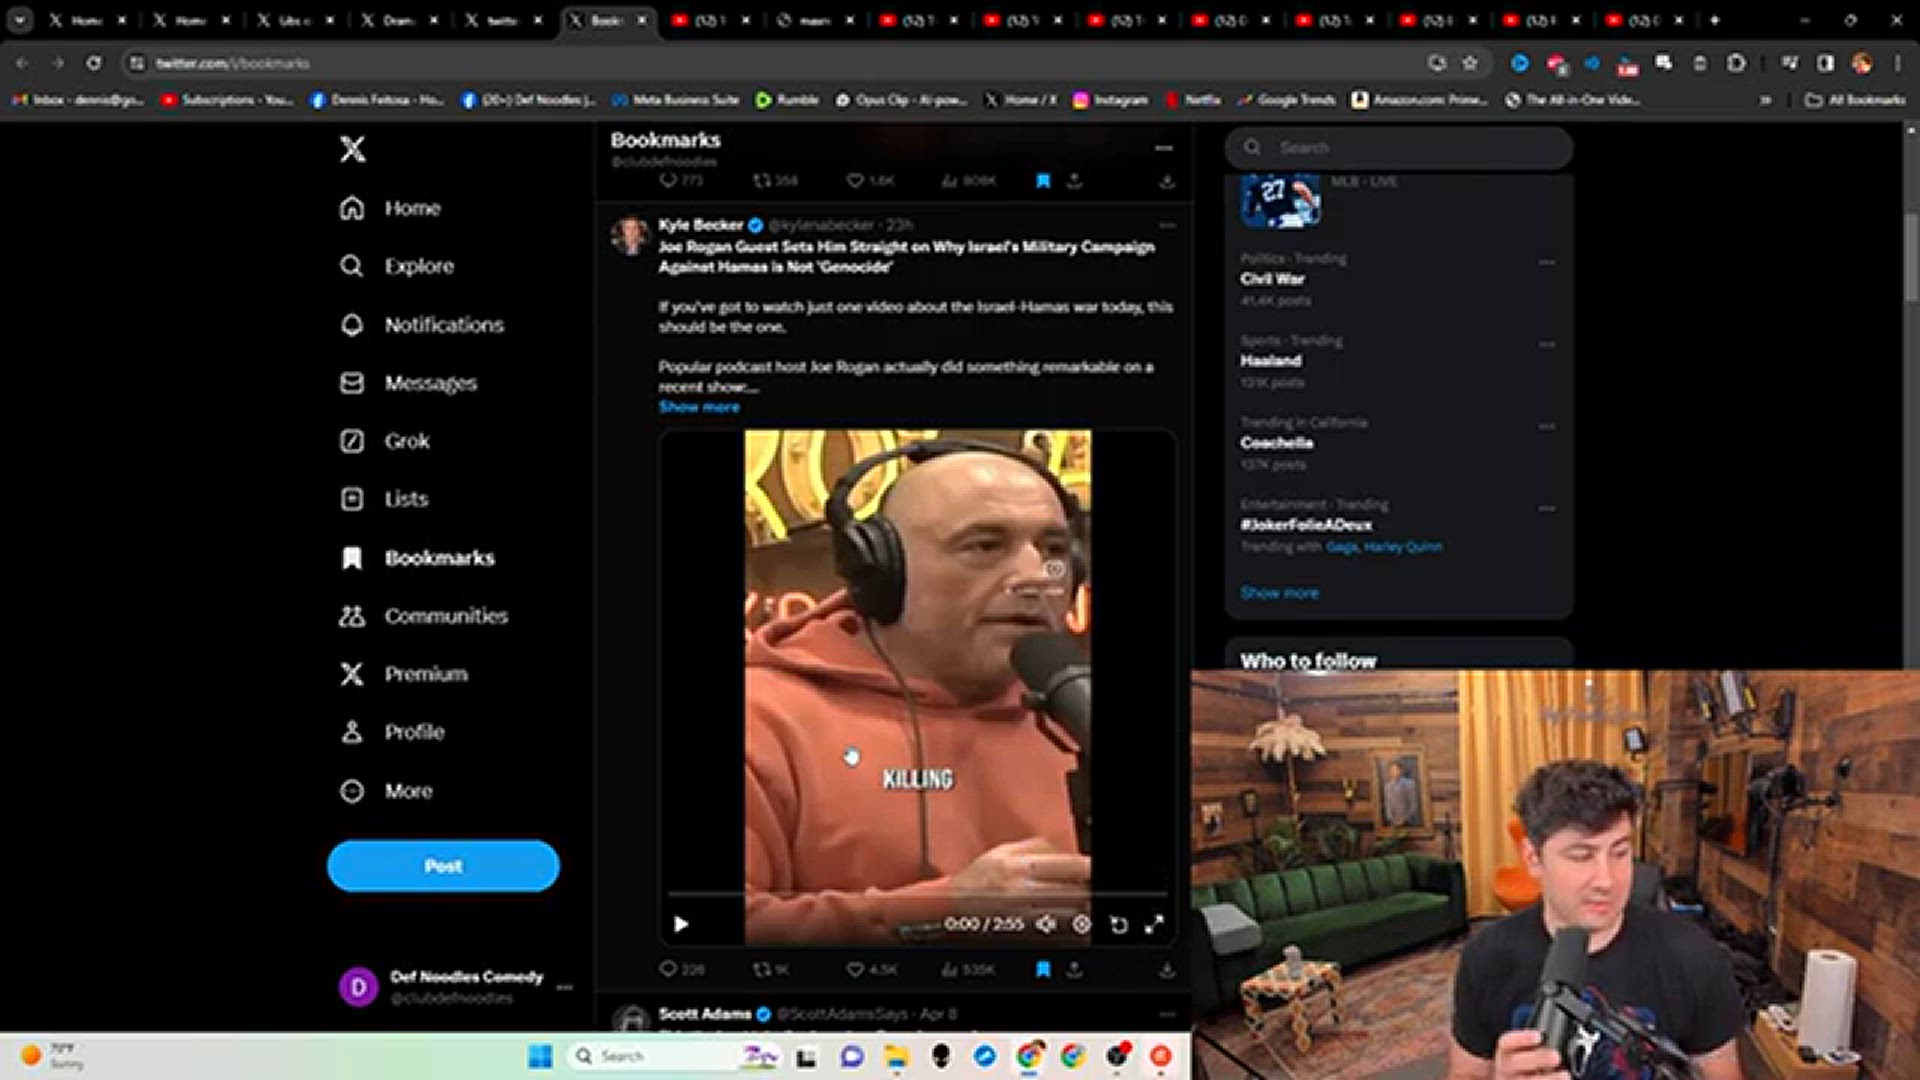Open the All Bookmarks folder
The width and height of the screenshot is (1920, 1080).
1855,100
